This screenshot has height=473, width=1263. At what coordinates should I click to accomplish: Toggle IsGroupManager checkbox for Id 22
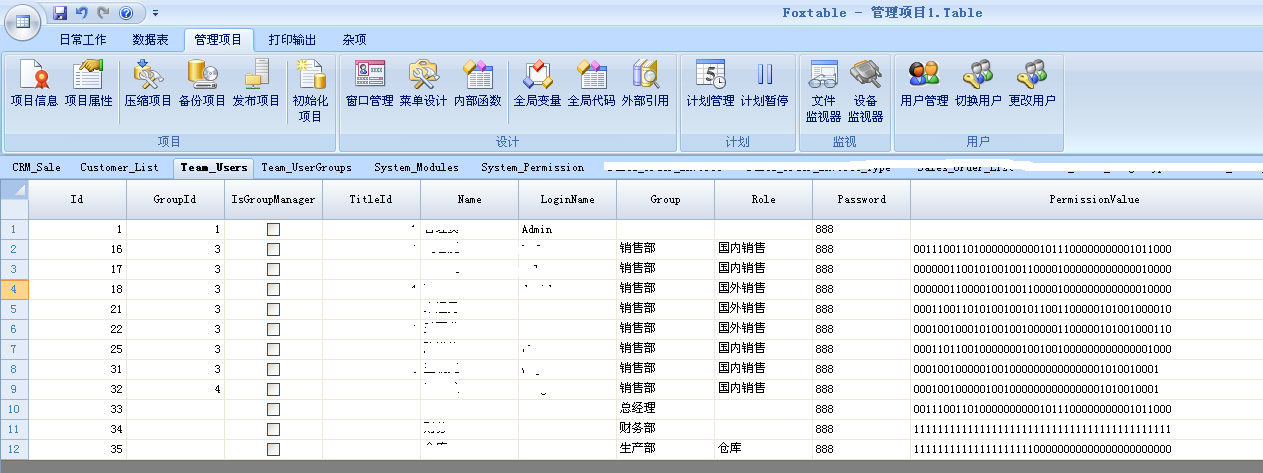[273, 329]
